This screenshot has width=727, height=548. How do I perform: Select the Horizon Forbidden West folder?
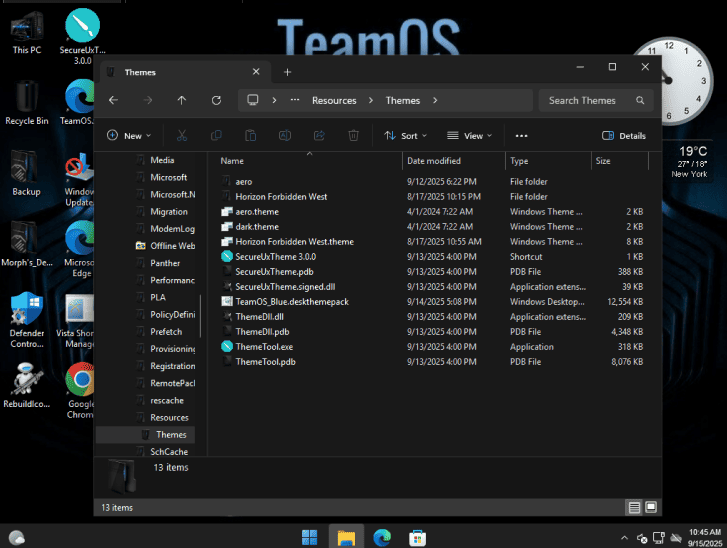click(281, 197)
